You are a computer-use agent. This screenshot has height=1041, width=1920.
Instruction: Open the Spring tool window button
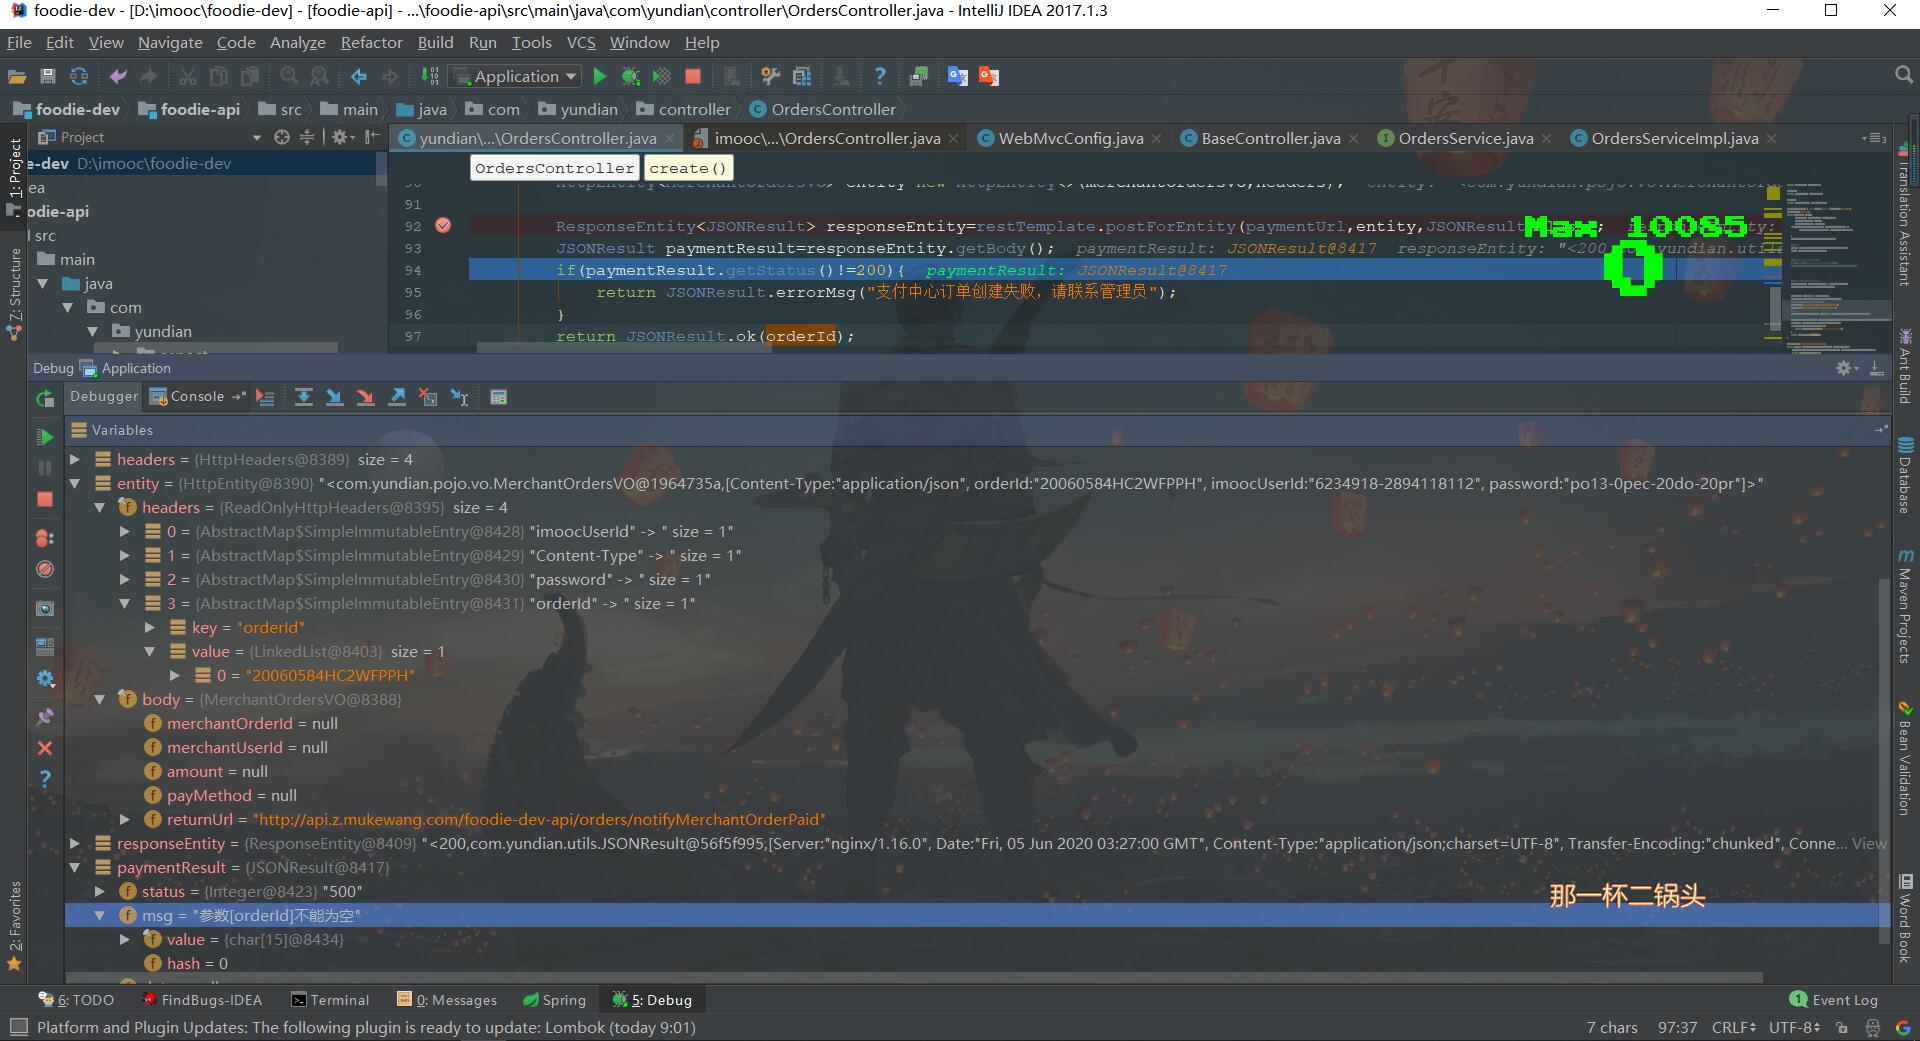pyautogui.click(x=555, y=1000)
